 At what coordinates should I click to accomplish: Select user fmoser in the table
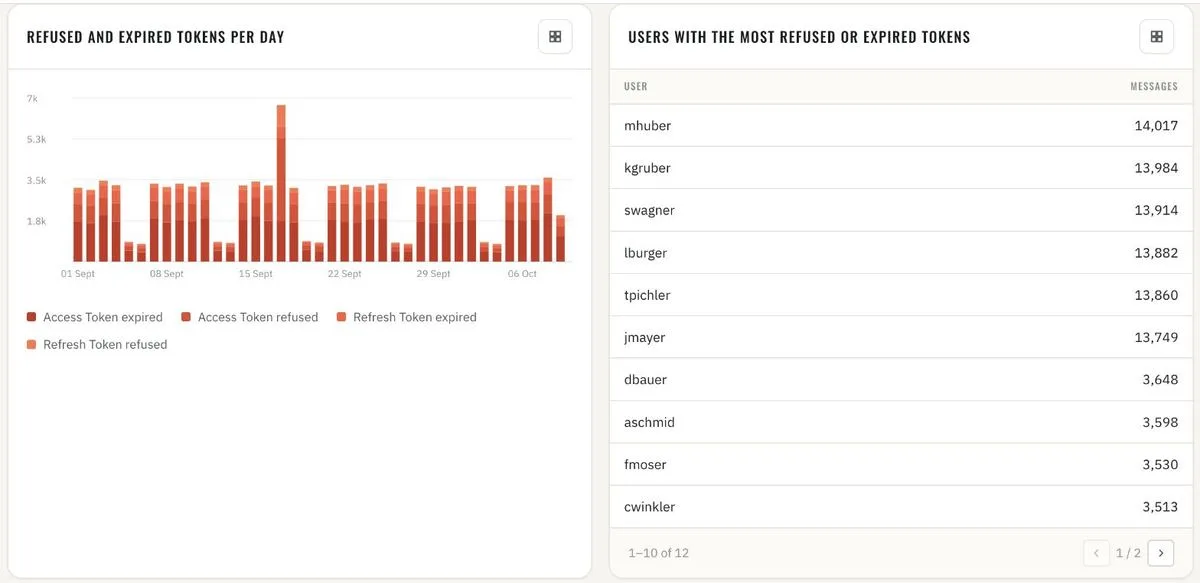point(645,465)
